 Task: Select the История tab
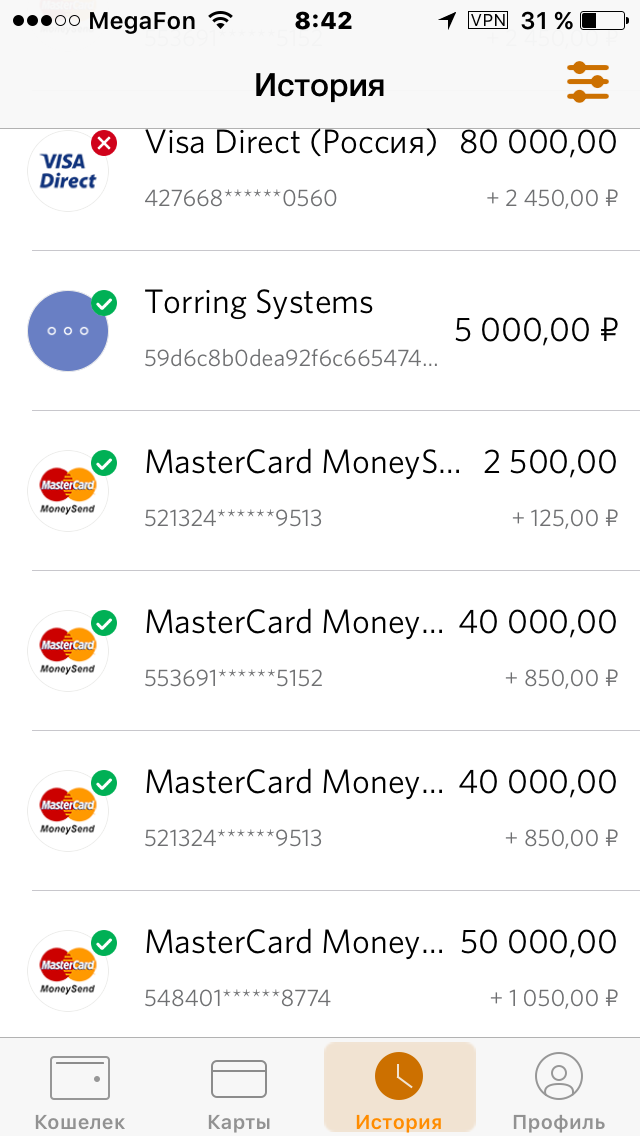pos(399,1092)
